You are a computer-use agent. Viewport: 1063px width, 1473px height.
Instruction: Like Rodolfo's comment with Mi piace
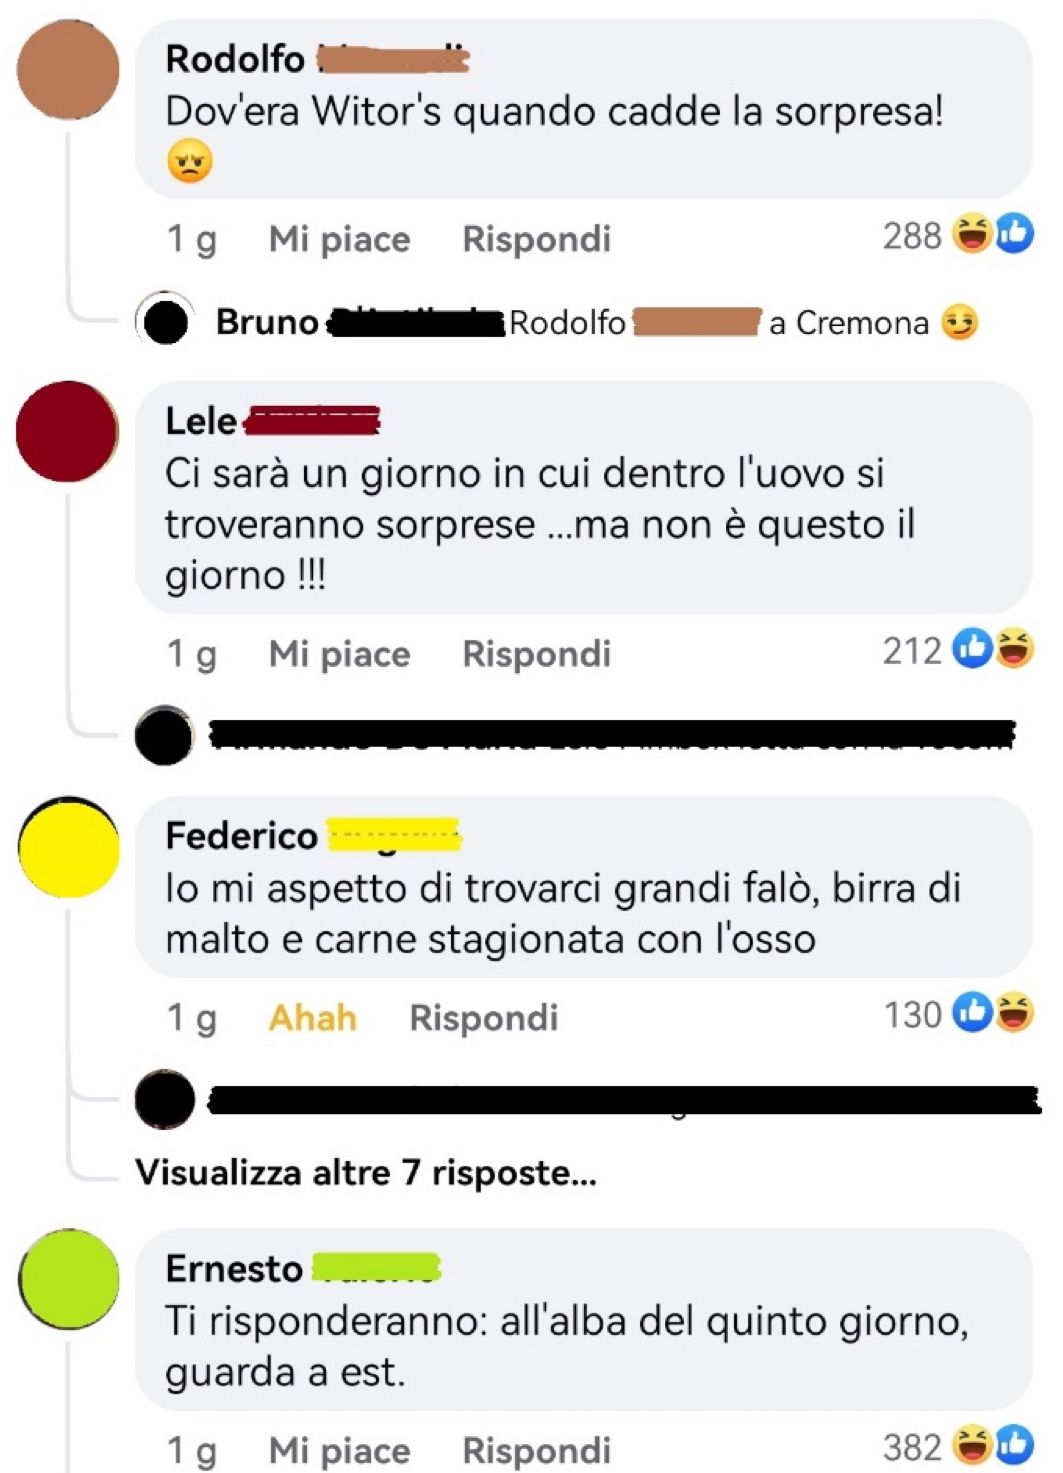tap(339, 239)
